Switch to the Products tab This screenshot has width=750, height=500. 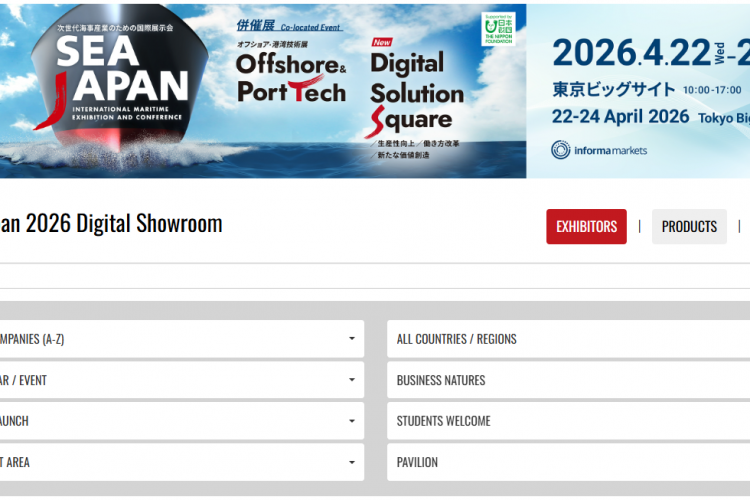(x=689, y=227)
